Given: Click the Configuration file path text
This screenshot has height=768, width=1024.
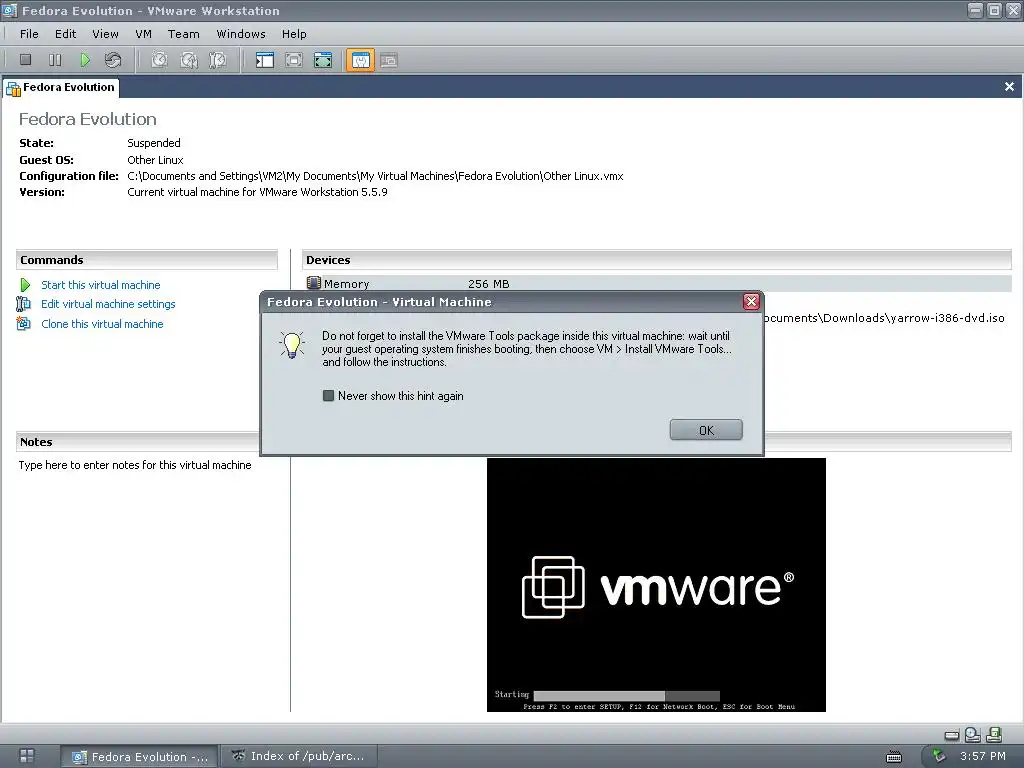Looking at the screenshot, I should (375, 176).
